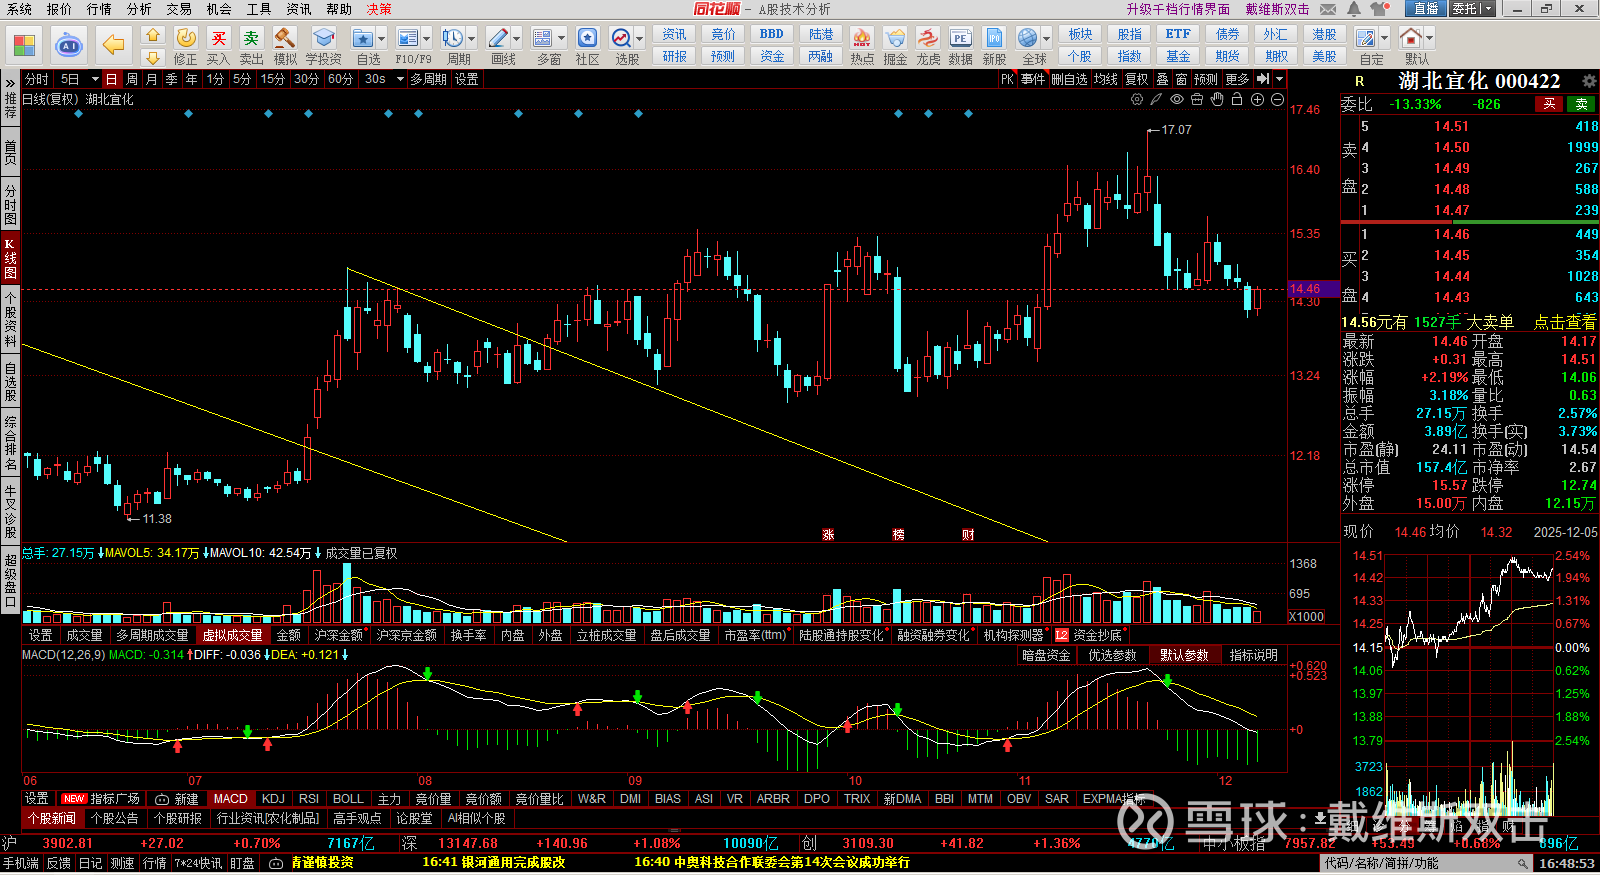Click the 点击查看 link
This screenshot has width=1600, height=875.
tap(1564, 322)
